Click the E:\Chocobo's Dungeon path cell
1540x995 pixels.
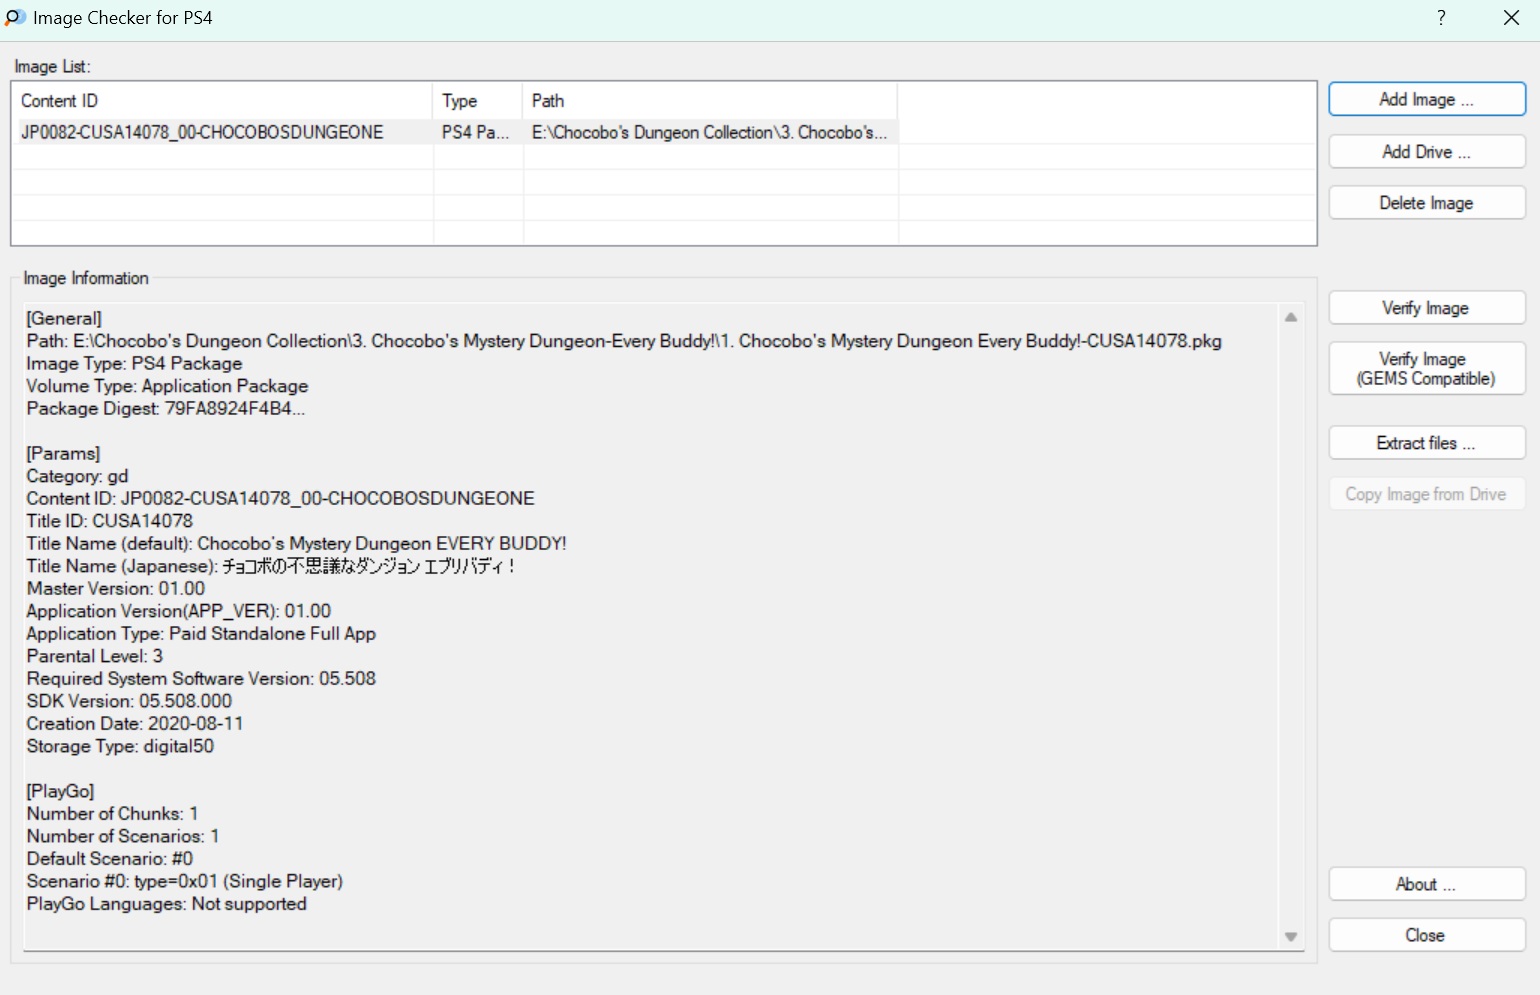click(708, 132)
